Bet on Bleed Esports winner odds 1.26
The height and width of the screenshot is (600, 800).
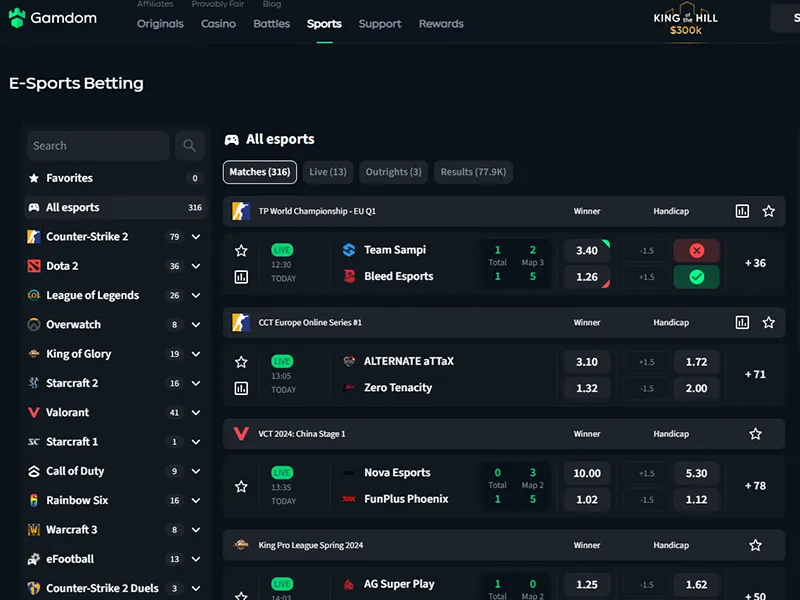[x=587, y=277]
